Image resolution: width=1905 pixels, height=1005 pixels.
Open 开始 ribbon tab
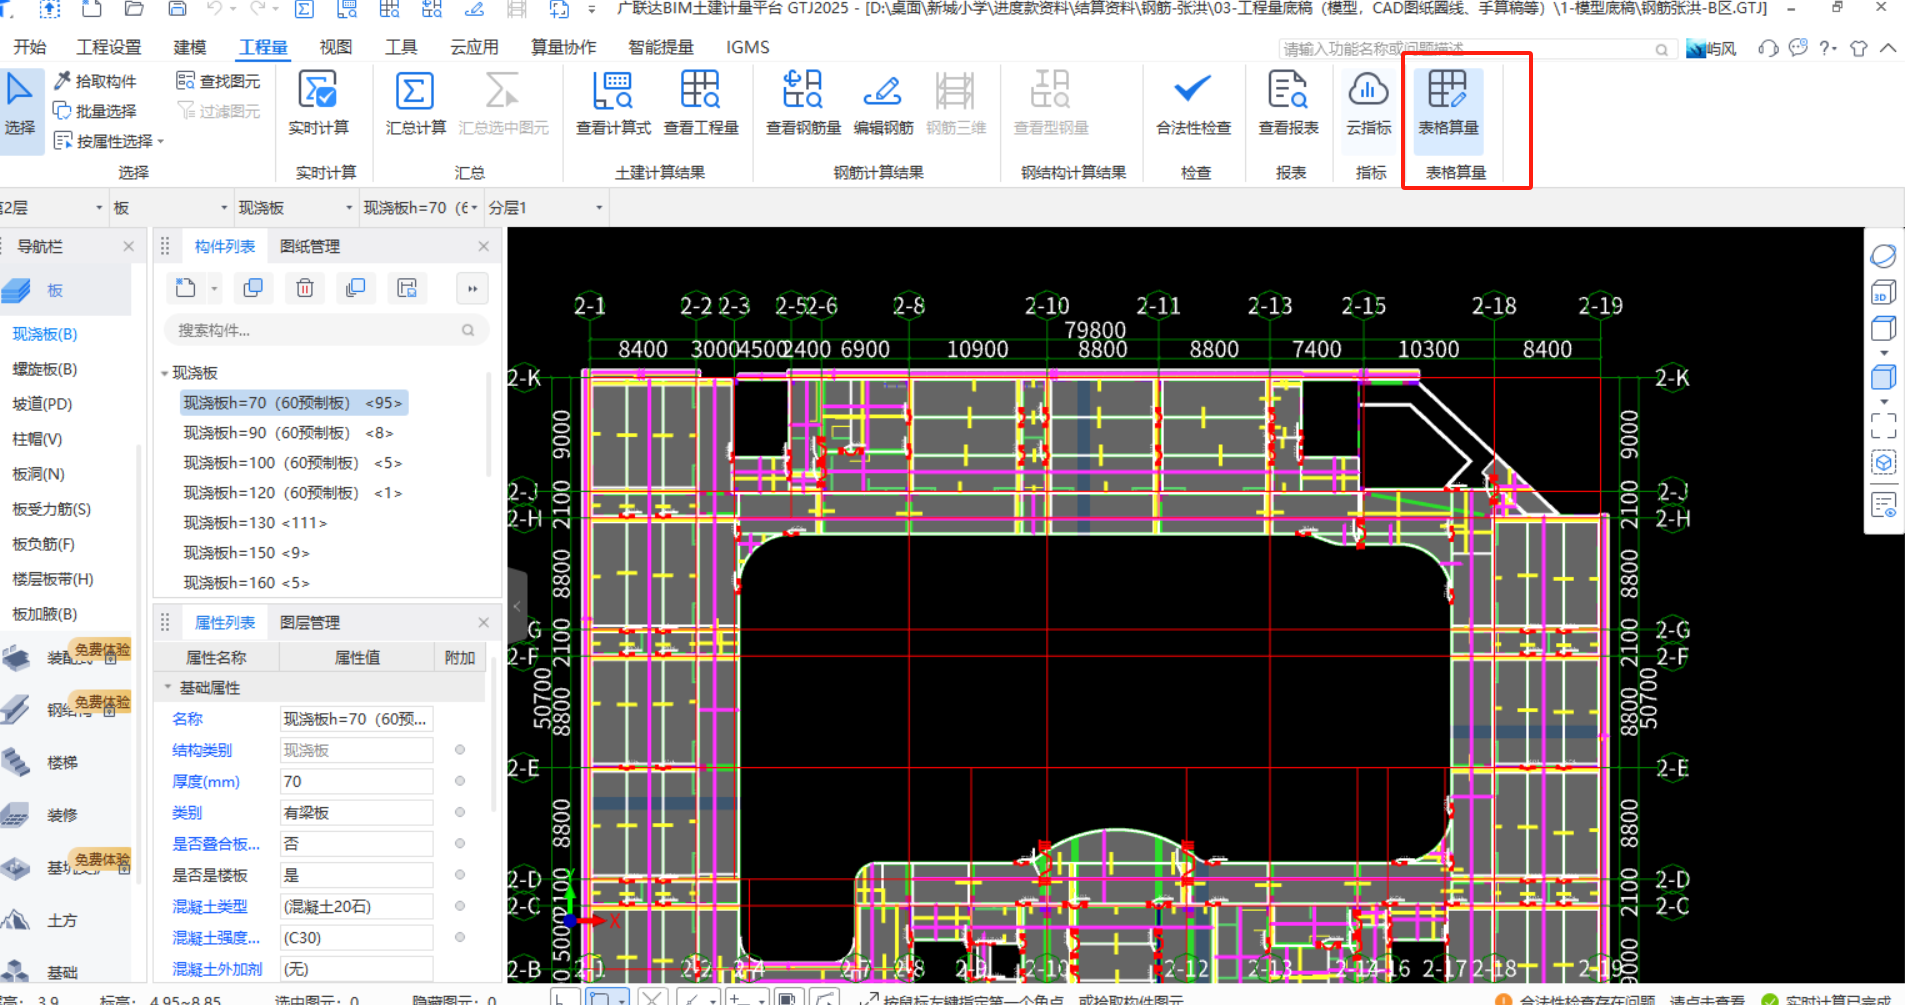(29, 47)
